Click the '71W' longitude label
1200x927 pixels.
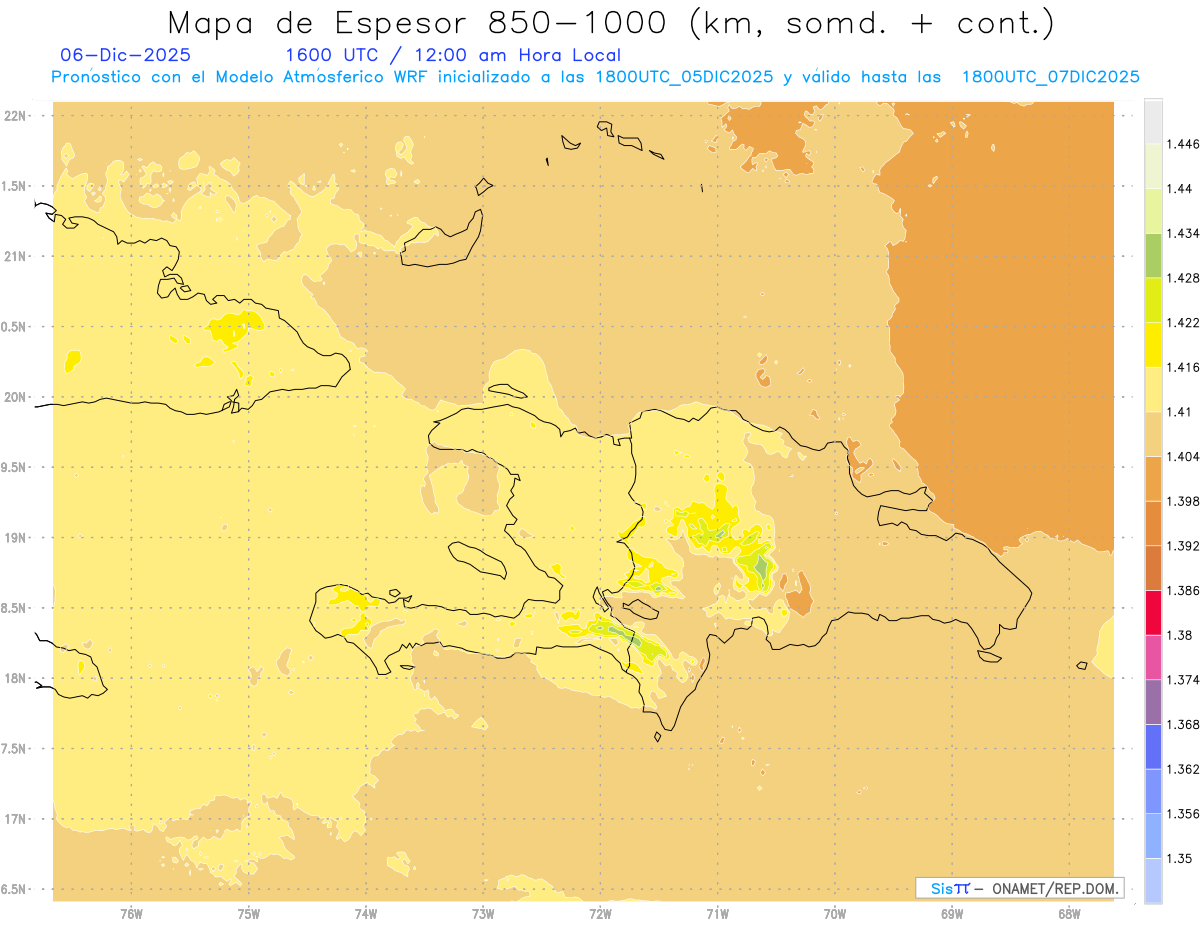(x=717, y=913)
